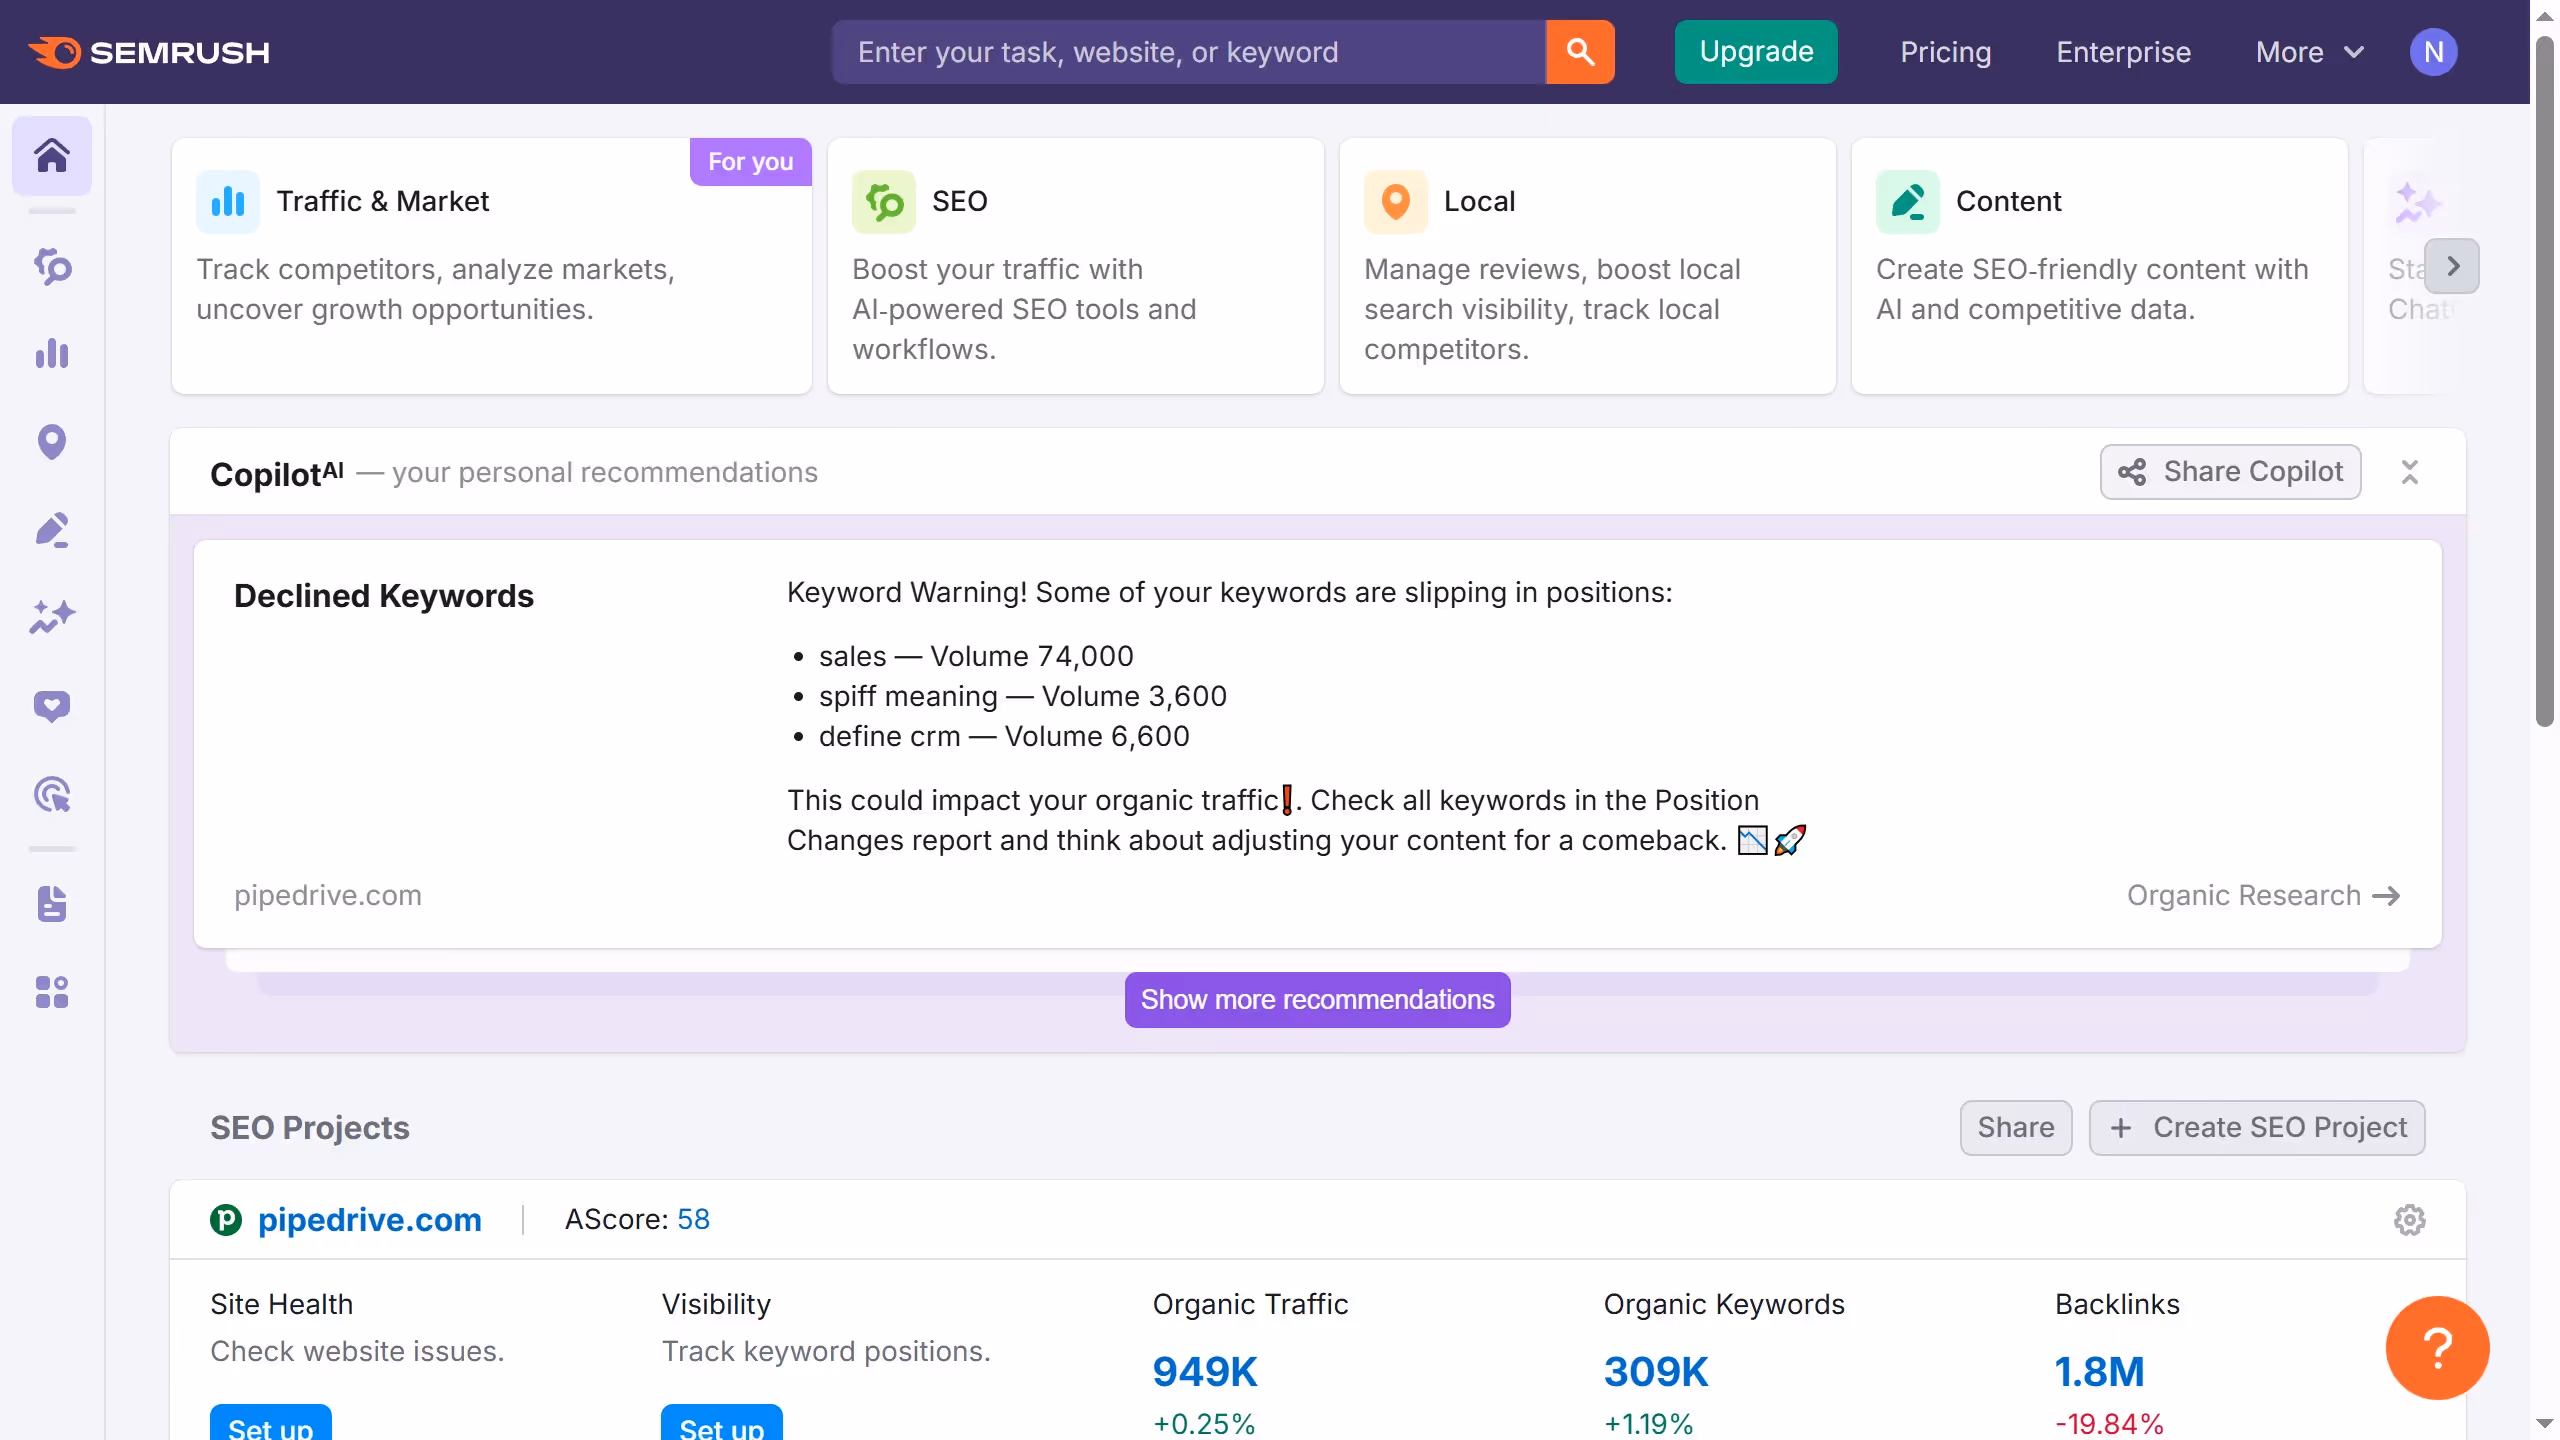Open the pipedrive.com project settings gear
The width and height of the screenshot is (2560, 1440).
coord(2410,1219)
